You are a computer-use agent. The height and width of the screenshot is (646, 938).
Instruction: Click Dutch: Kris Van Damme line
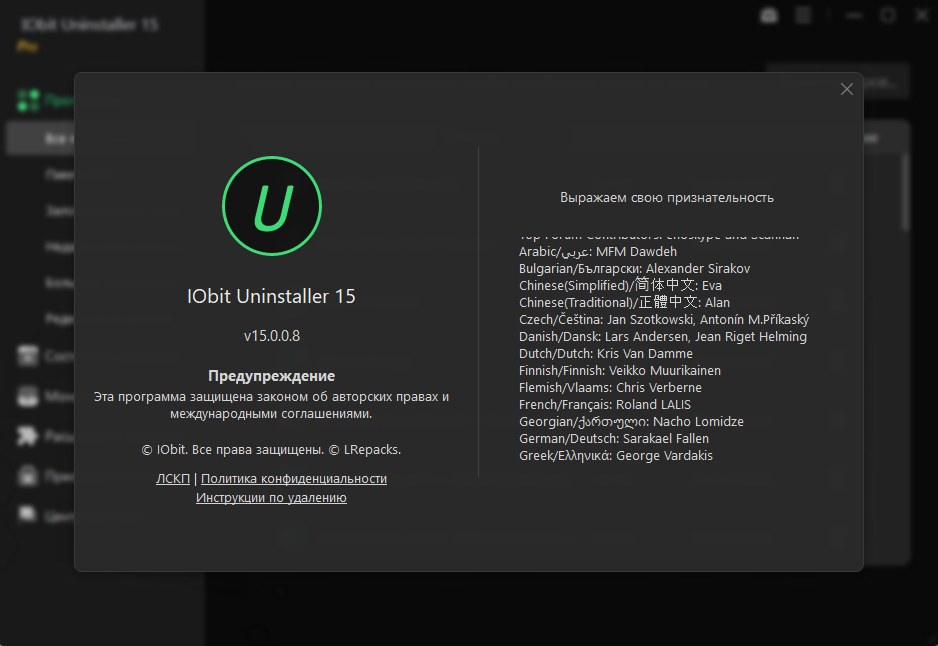(x=605, y=354)
